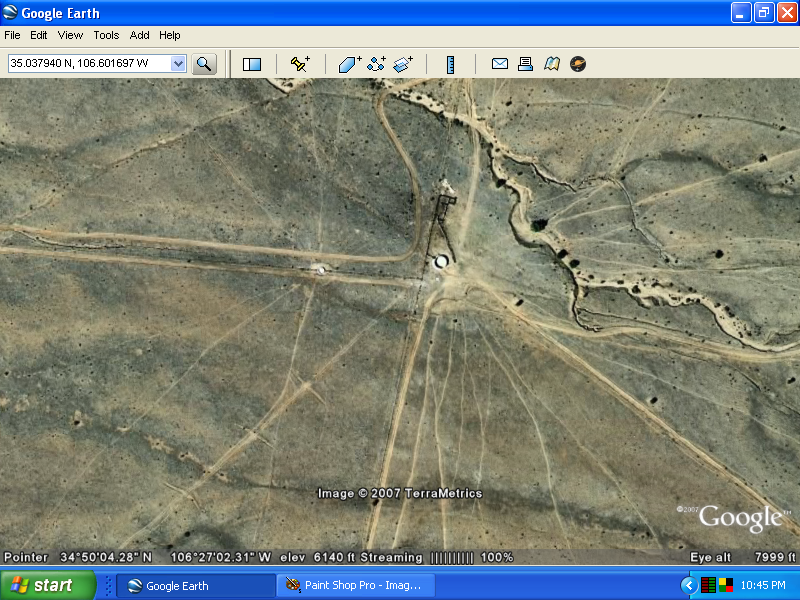Open the search history dropdown arrow

178,64
